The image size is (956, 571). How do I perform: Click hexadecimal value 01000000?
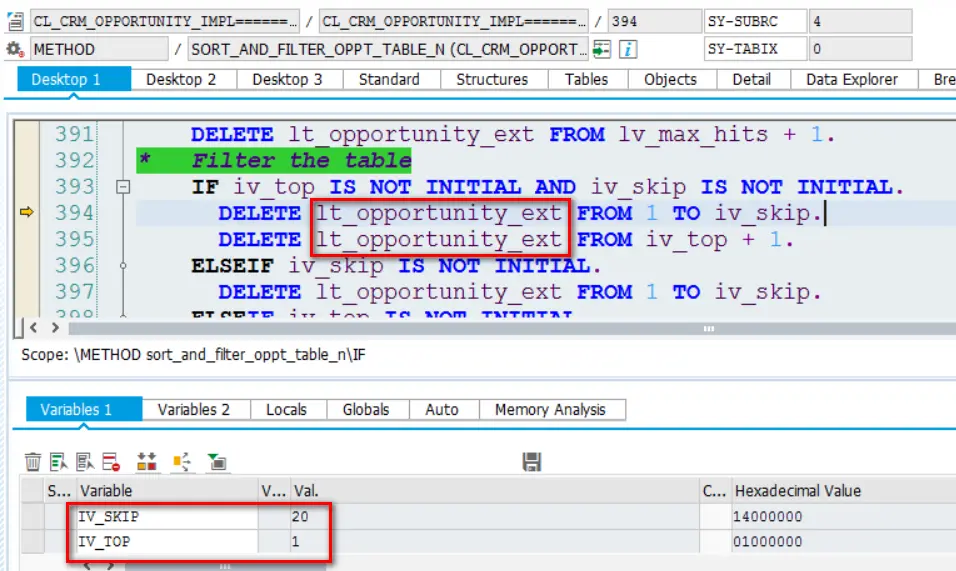click(768, 542)
